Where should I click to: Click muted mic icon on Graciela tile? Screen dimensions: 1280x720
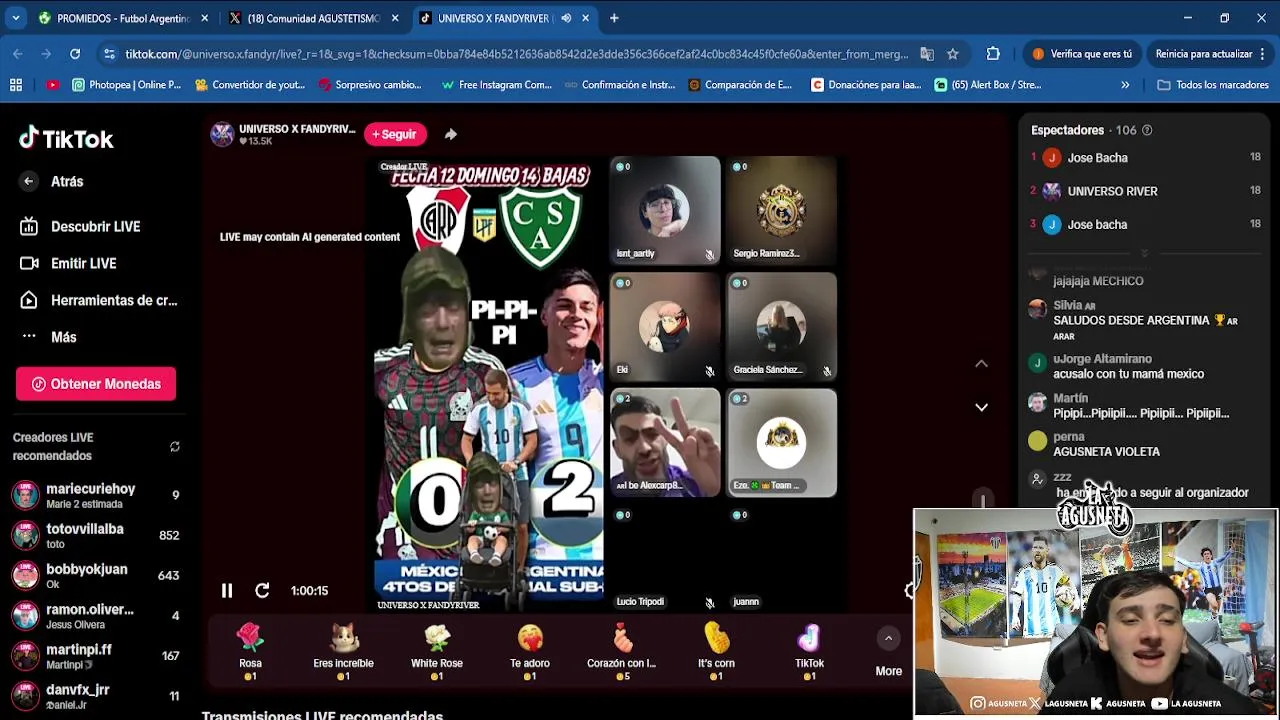[826, 371]
